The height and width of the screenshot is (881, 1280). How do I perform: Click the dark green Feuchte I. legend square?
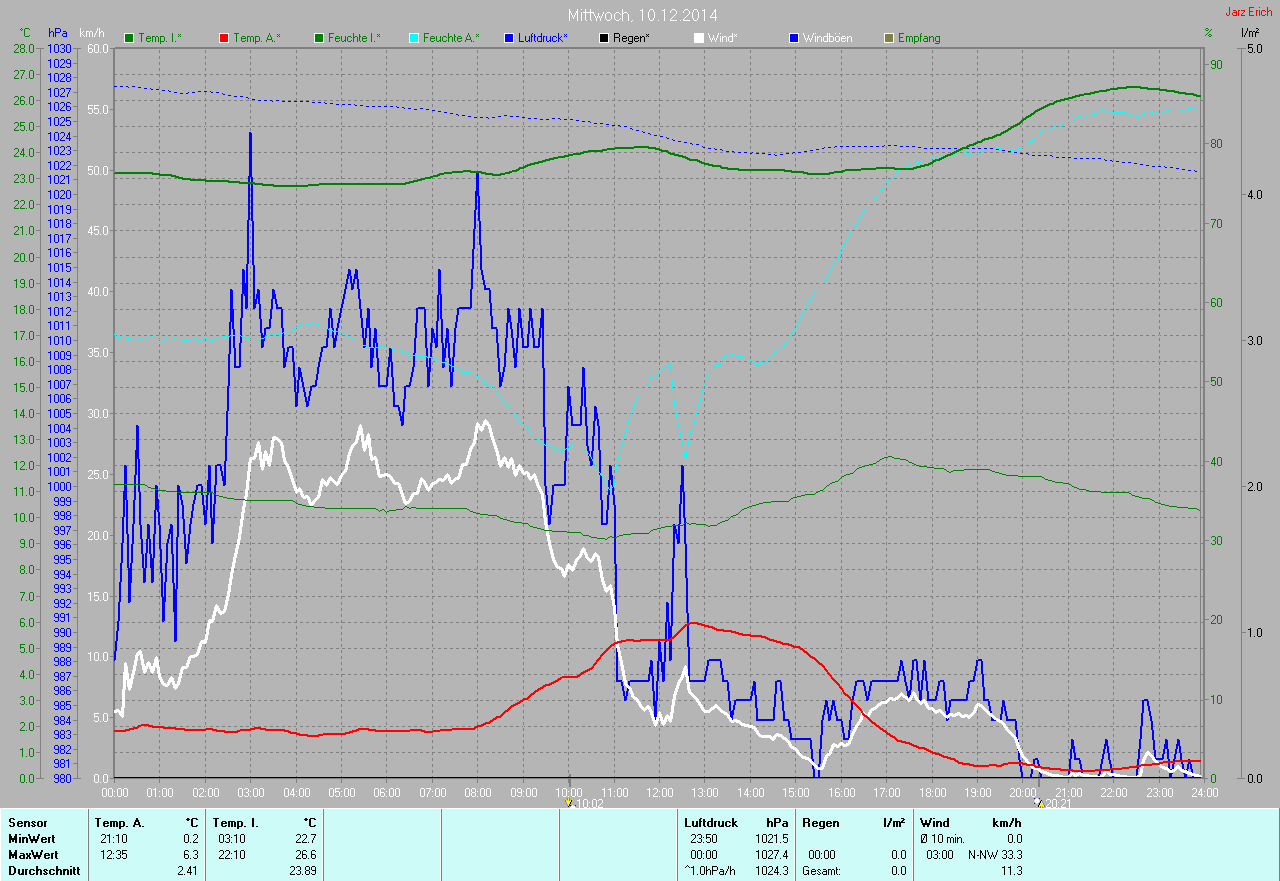point(319,38)
